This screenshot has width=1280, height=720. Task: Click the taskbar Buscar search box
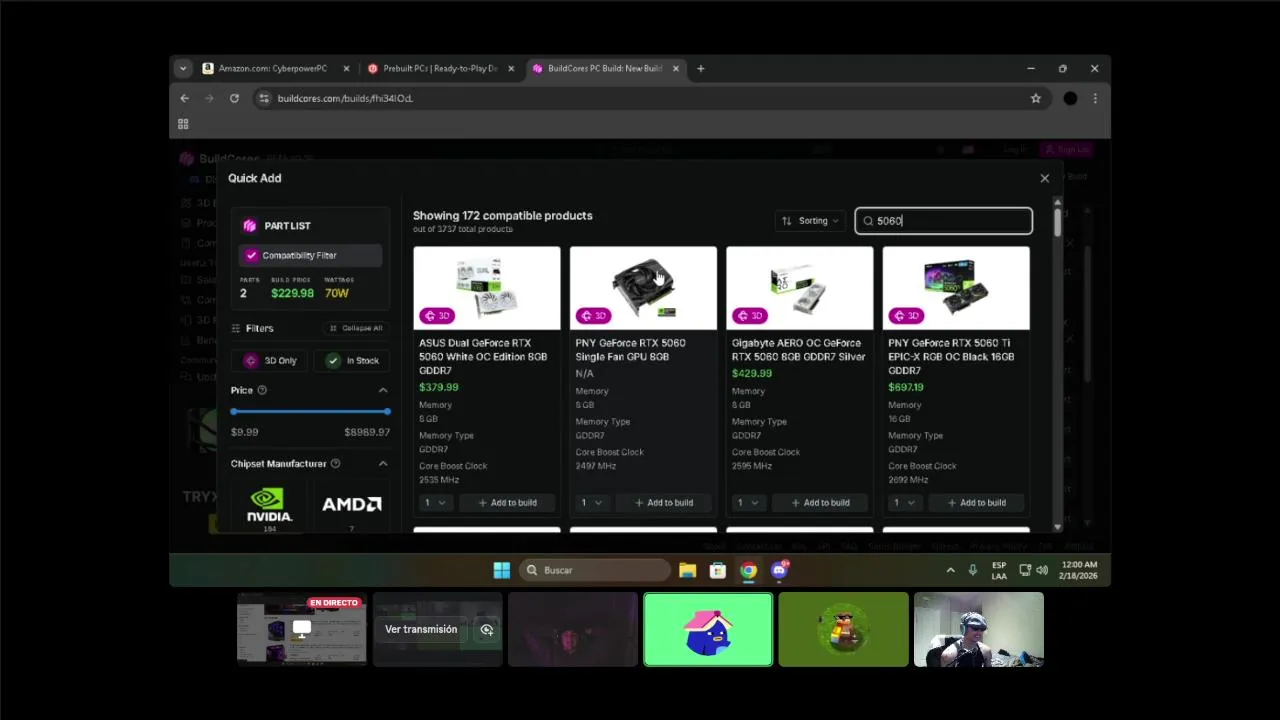click(597, 570)
